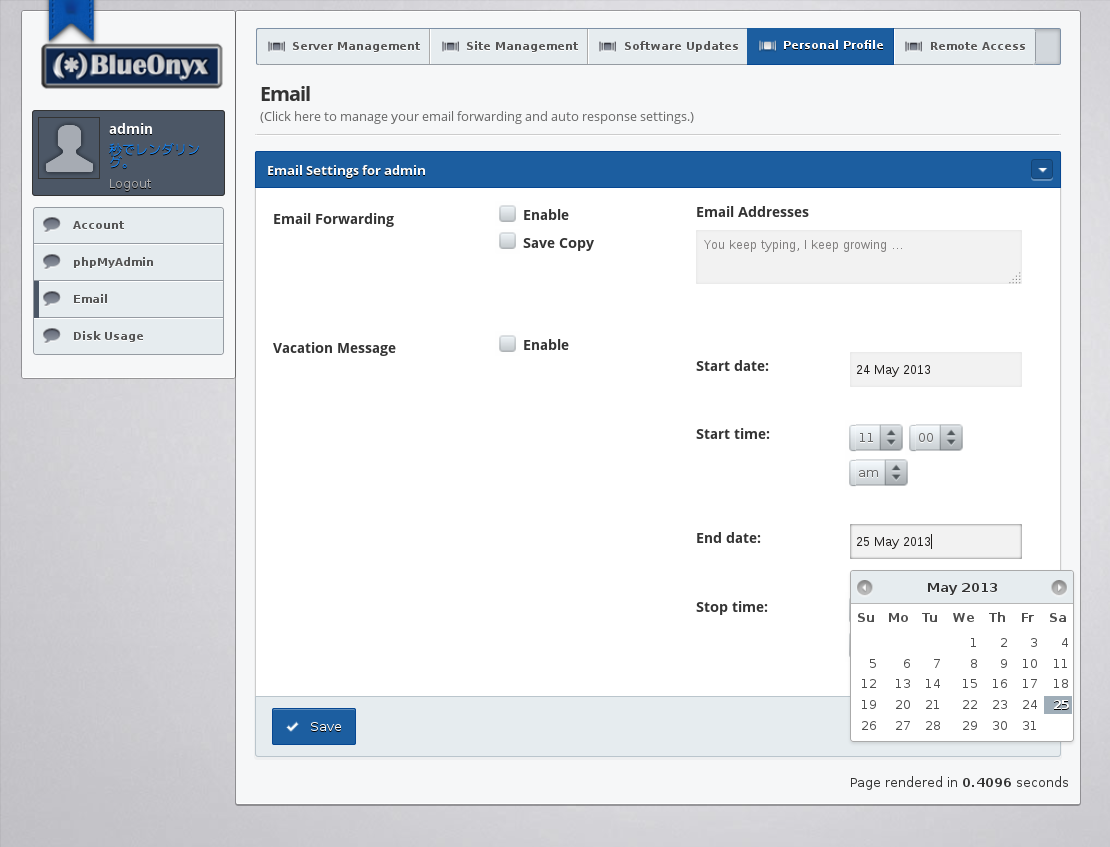Image resolution: width=1110 pixels, height=847 pixels.
Task: Enable Email Forwarding checkbox
Action: pos(508,214)
